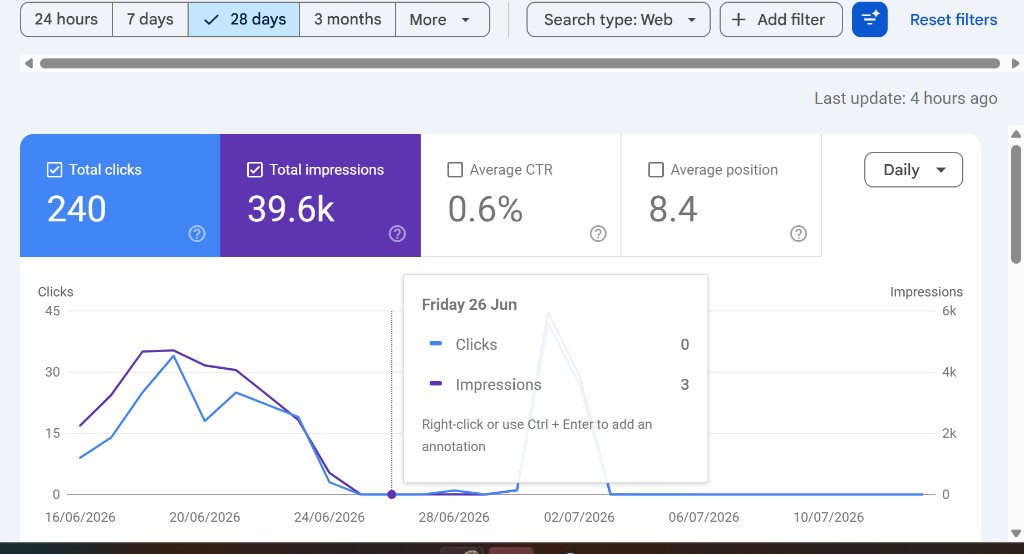Click the Friday 26 Jun tooltip heading
The height and width of the screenshot is (554, 1024).
click(x=469, y=304)
